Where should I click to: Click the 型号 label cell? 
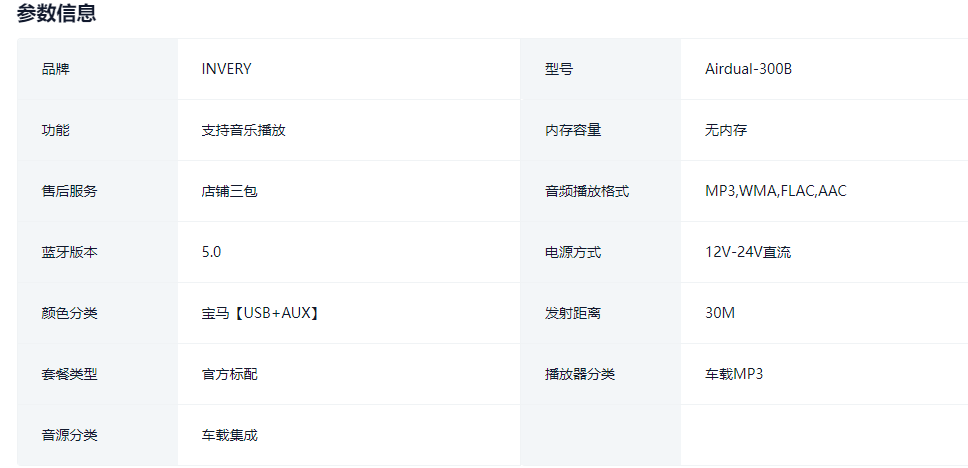pos(559,69)
